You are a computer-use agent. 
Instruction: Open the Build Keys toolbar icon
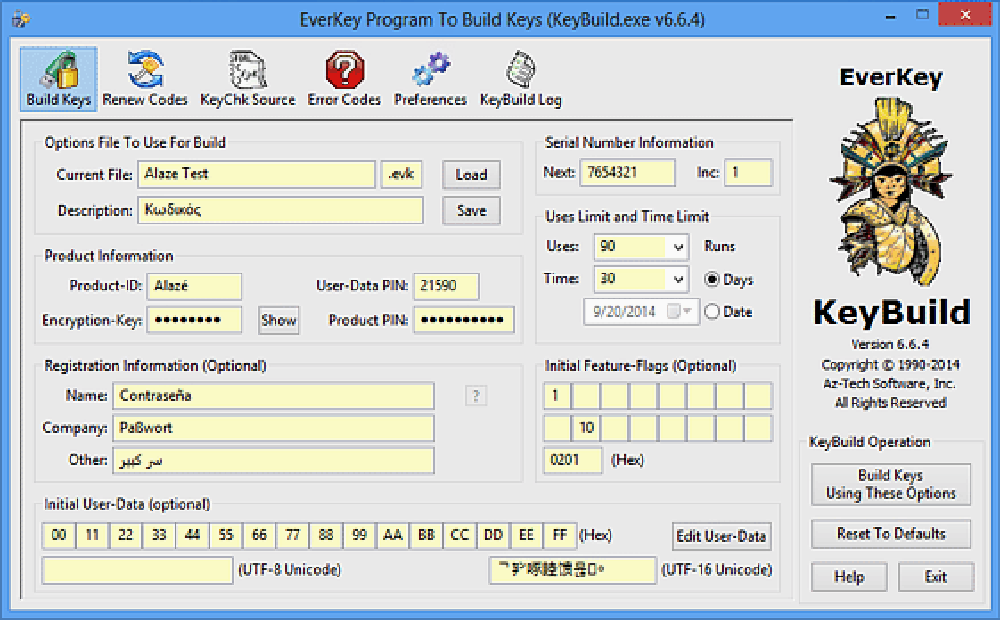click(59, 79)
